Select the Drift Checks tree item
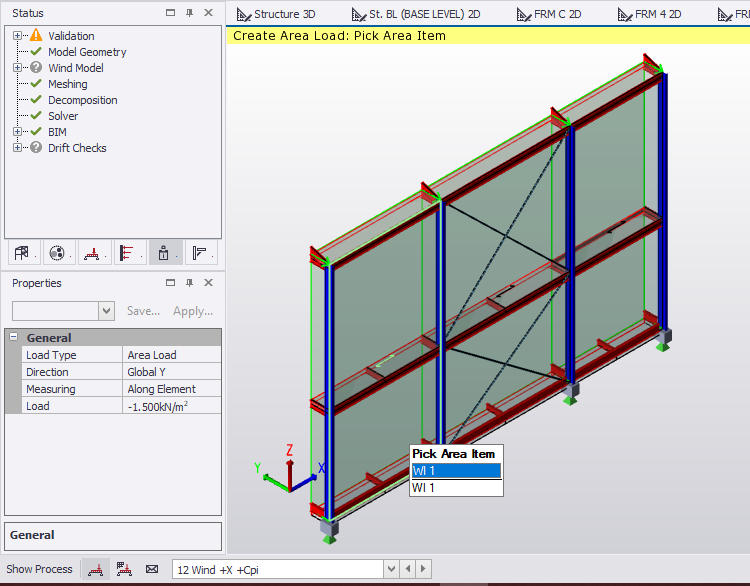Viewport: 750px width, 586px height. pos(77,148)
